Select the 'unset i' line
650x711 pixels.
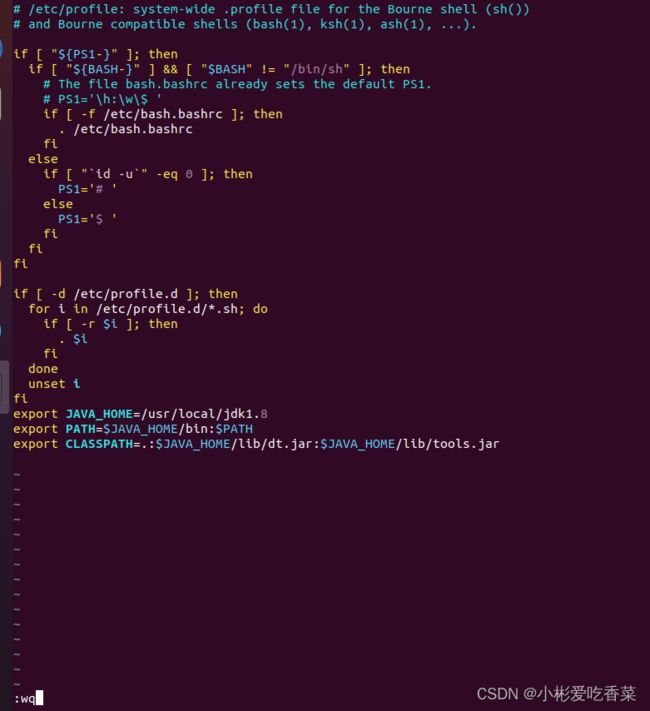(54, 384)
